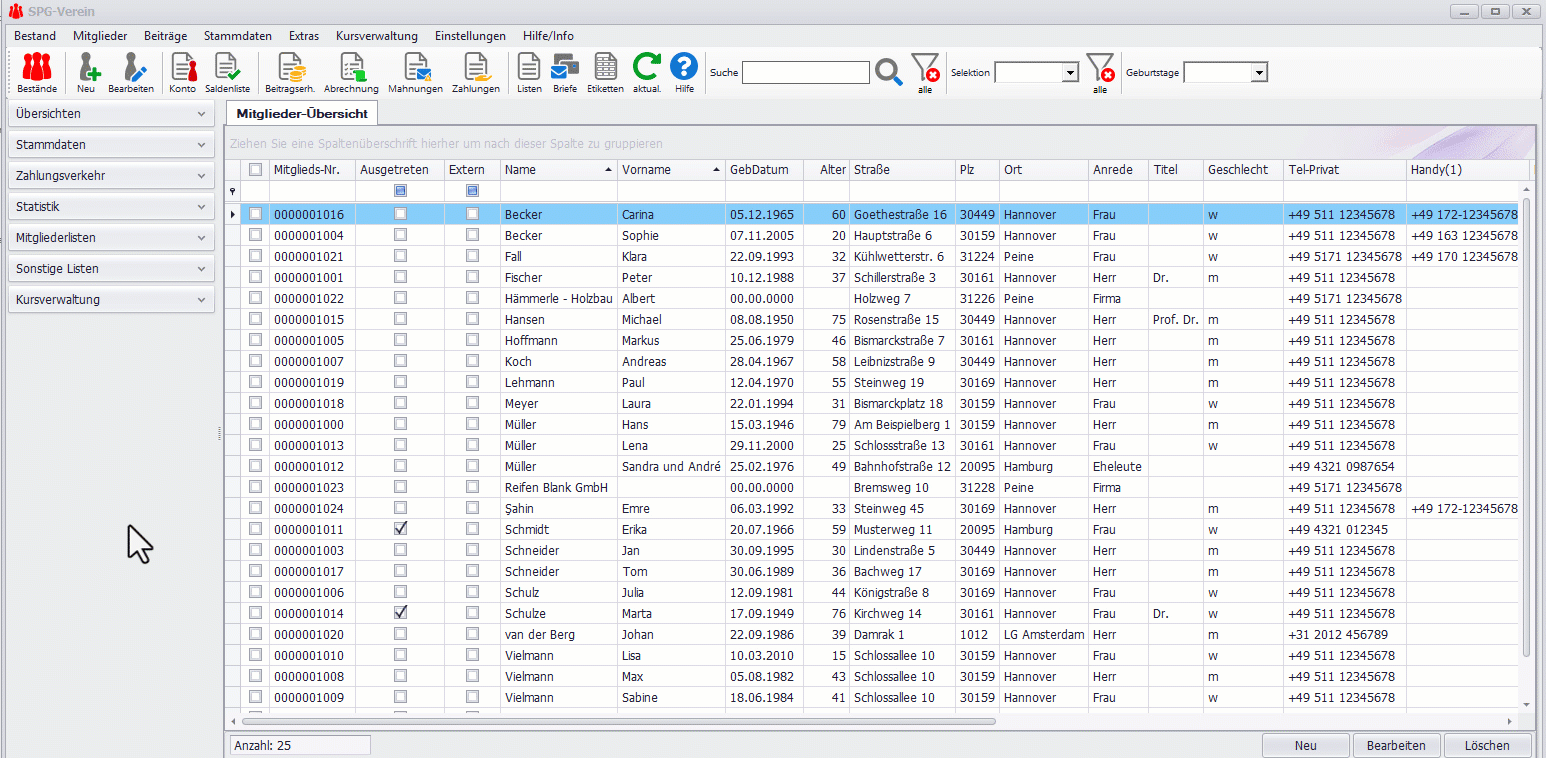Uncheck Ausgetreten for Erika Schmidt
This screenshot has width=1546, height=758.
point(400,529)
